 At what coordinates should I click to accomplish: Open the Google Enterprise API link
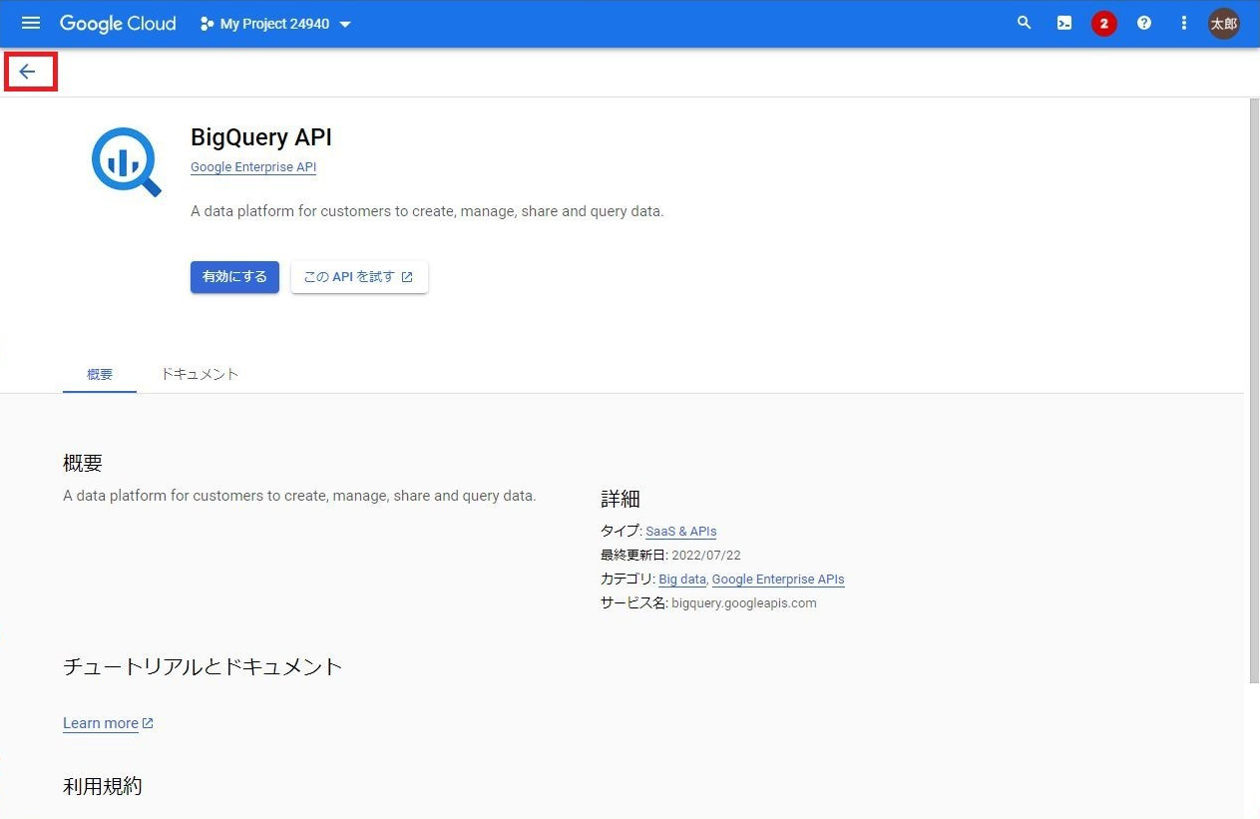pos(253,167)
